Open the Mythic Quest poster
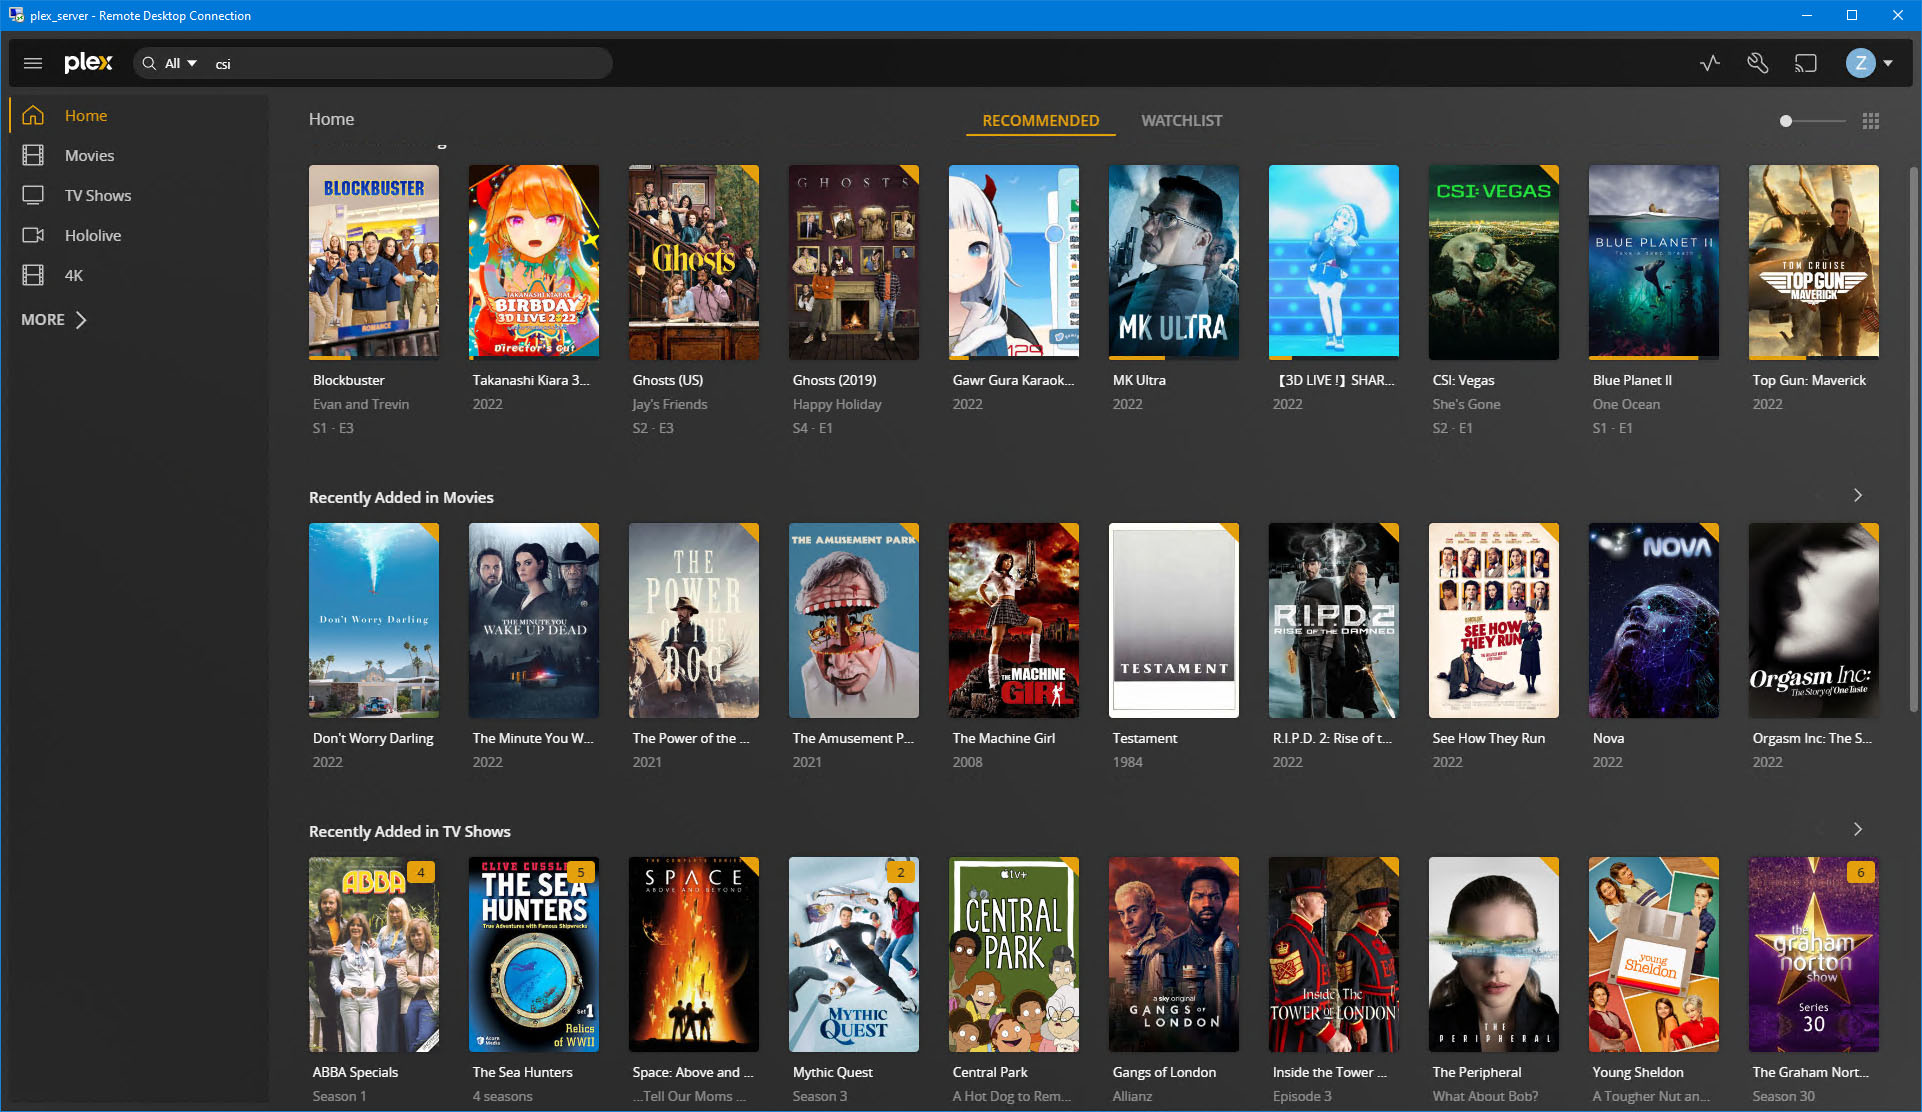The height and width of the screenshot is (1112, 1922). (x=854, y=954)
